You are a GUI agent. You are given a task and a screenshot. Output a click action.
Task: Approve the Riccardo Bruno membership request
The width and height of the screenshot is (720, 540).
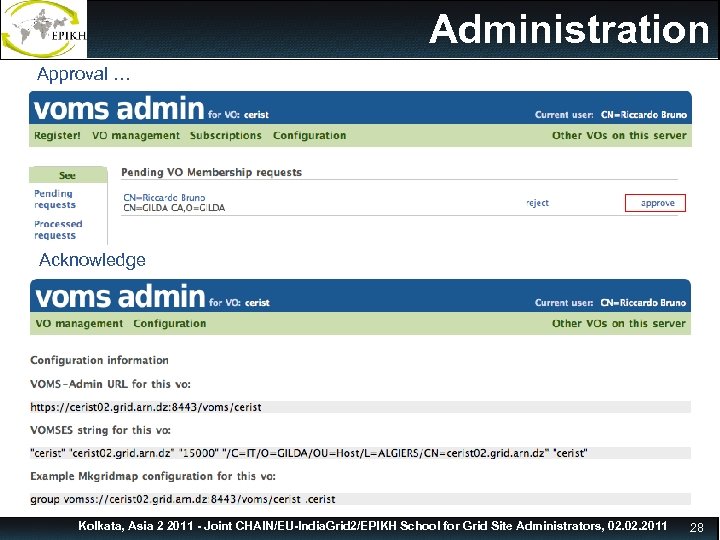coord(655,203)
